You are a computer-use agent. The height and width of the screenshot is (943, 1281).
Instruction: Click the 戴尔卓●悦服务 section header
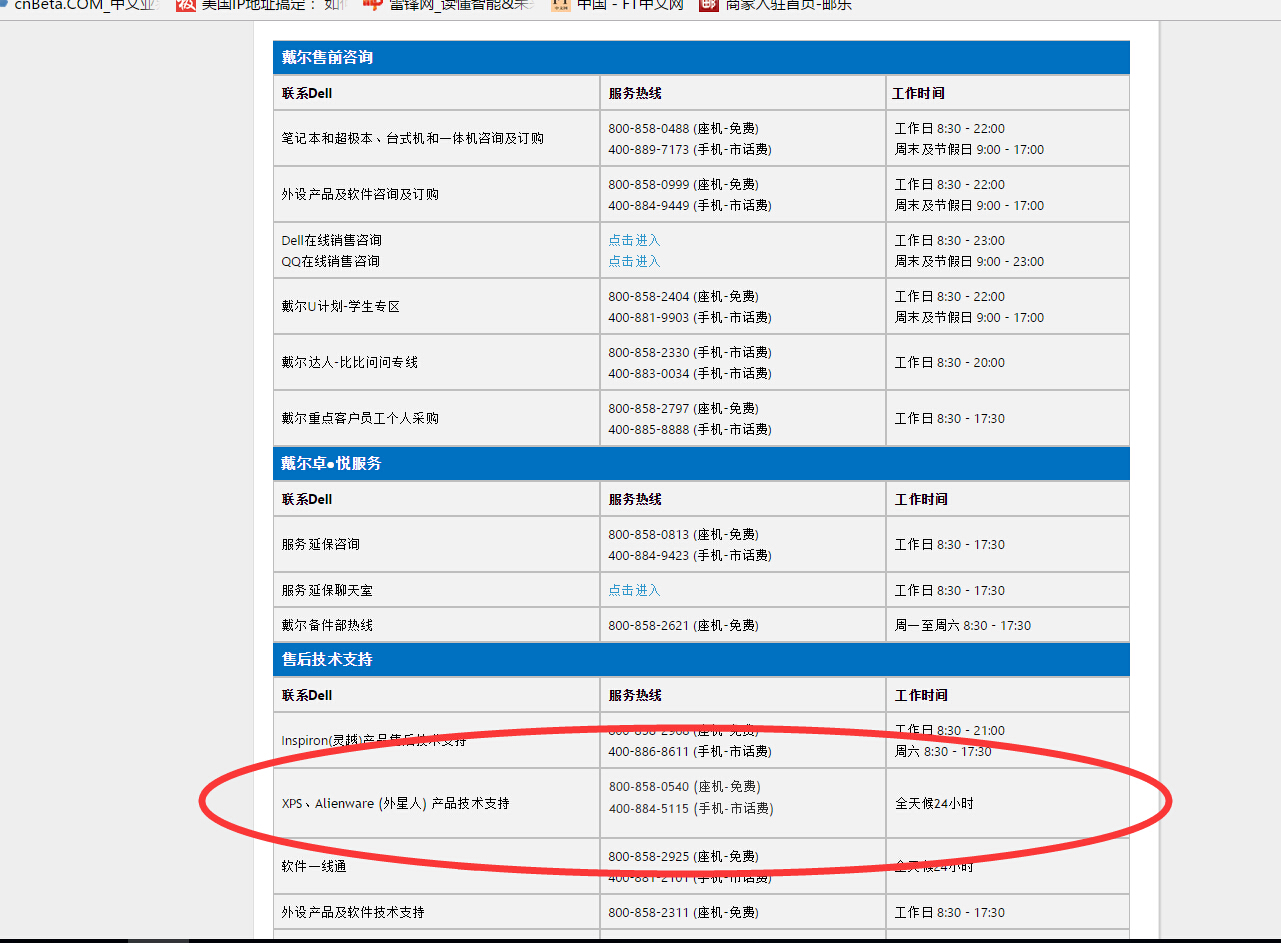click(x=701, y=463)
